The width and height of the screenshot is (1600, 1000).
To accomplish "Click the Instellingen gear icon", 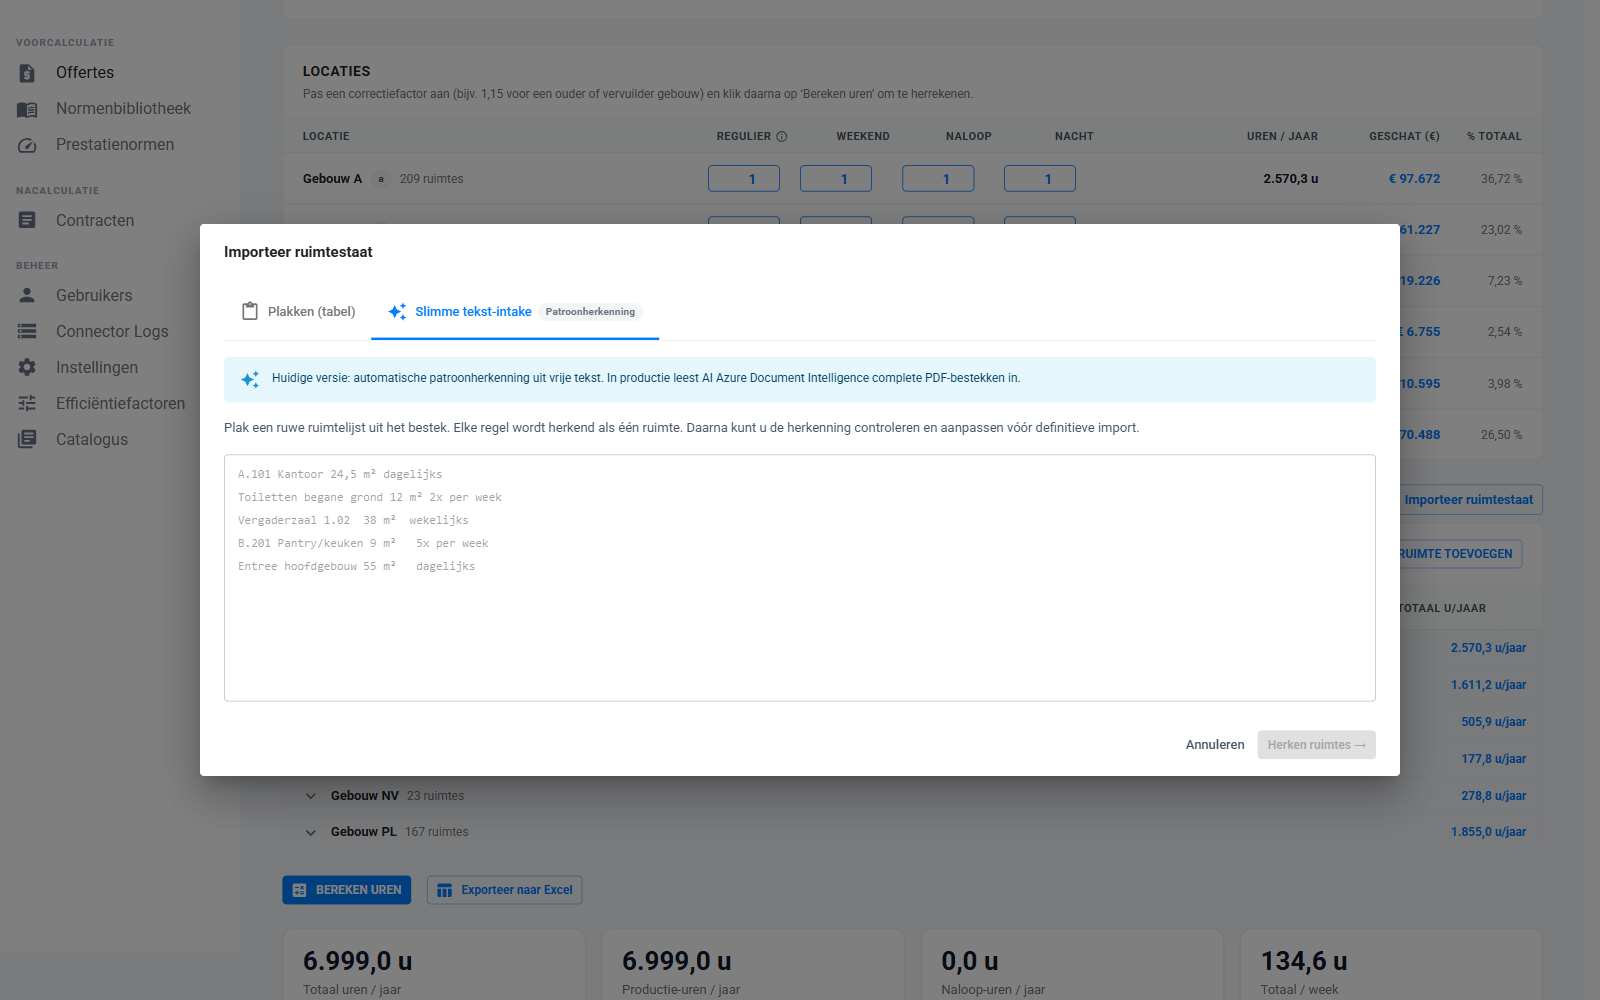I will (27, 367).
